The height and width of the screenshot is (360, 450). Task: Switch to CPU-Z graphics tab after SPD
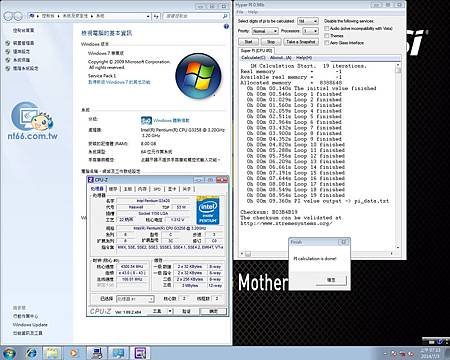tap(172, 189)
